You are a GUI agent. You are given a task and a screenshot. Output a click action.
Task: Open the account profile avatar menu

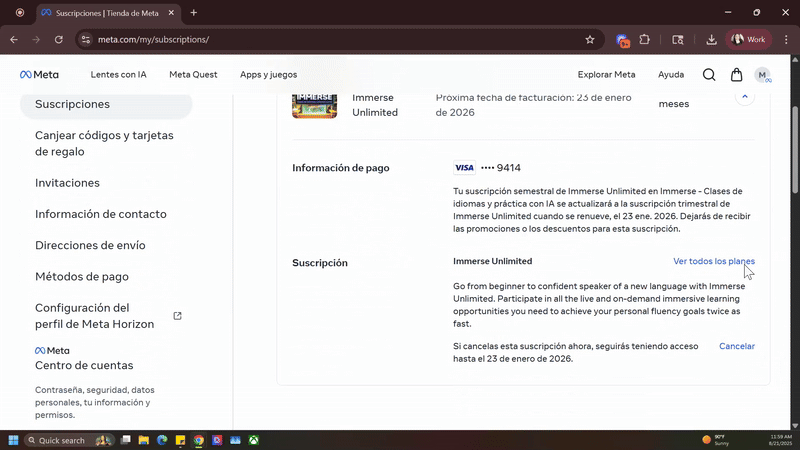point(762,75)
